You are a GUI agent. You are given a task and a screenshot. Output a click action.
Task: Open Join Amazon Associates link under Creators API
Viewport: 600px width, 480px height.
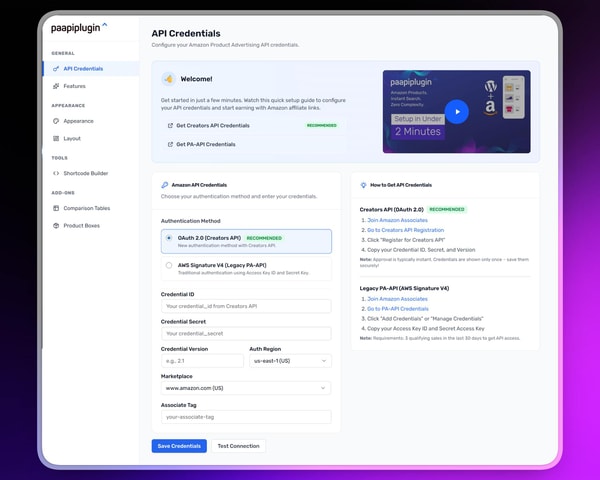click(398, 220)
